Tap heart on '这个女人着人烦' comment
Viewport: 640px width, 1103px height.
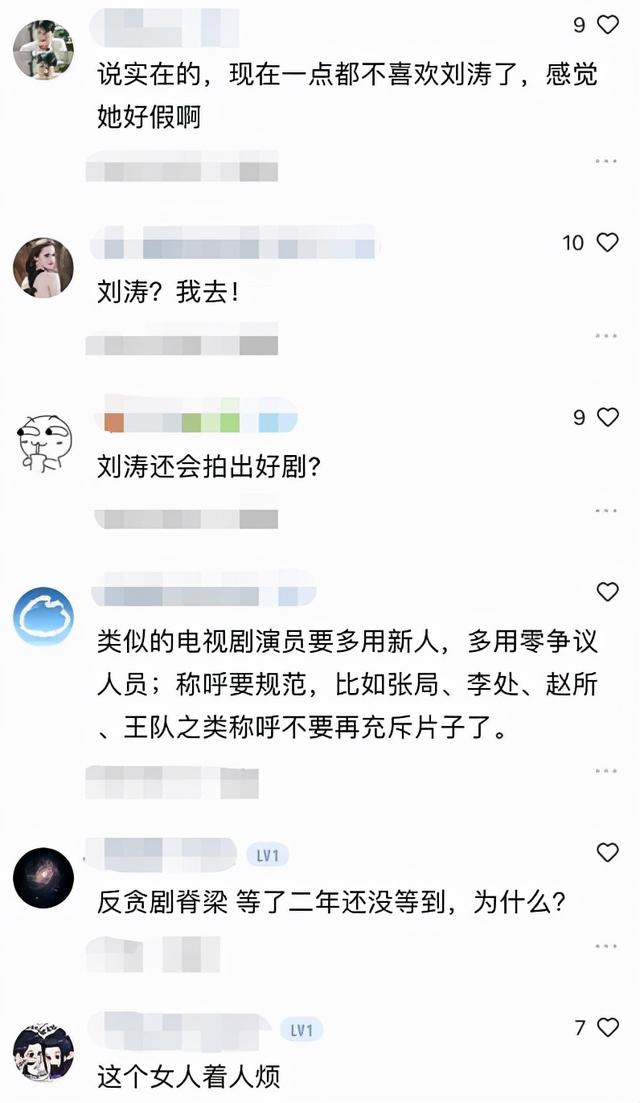click(x=608, y=1027)
